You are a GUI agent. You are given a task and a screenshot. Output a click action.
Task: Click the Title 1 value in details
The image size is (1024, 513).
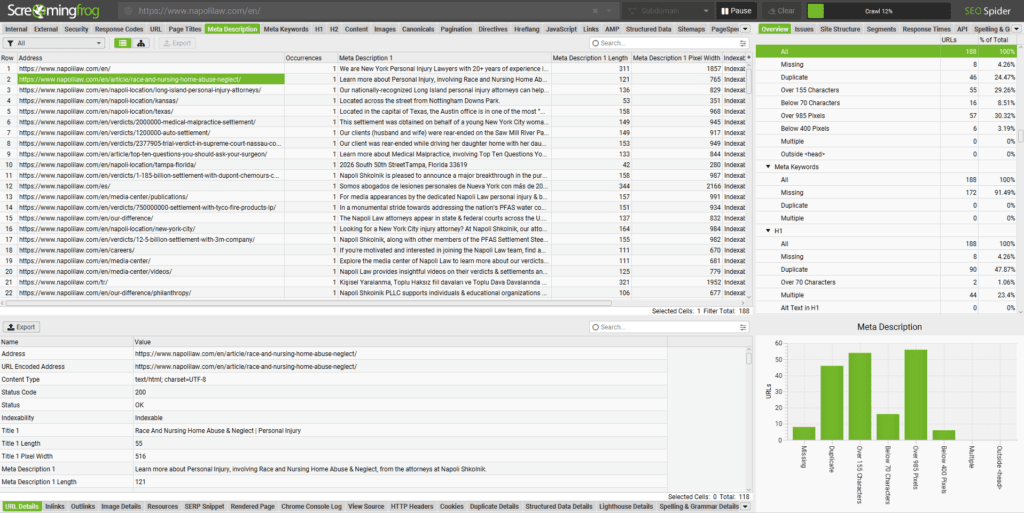tap(217, 431)
